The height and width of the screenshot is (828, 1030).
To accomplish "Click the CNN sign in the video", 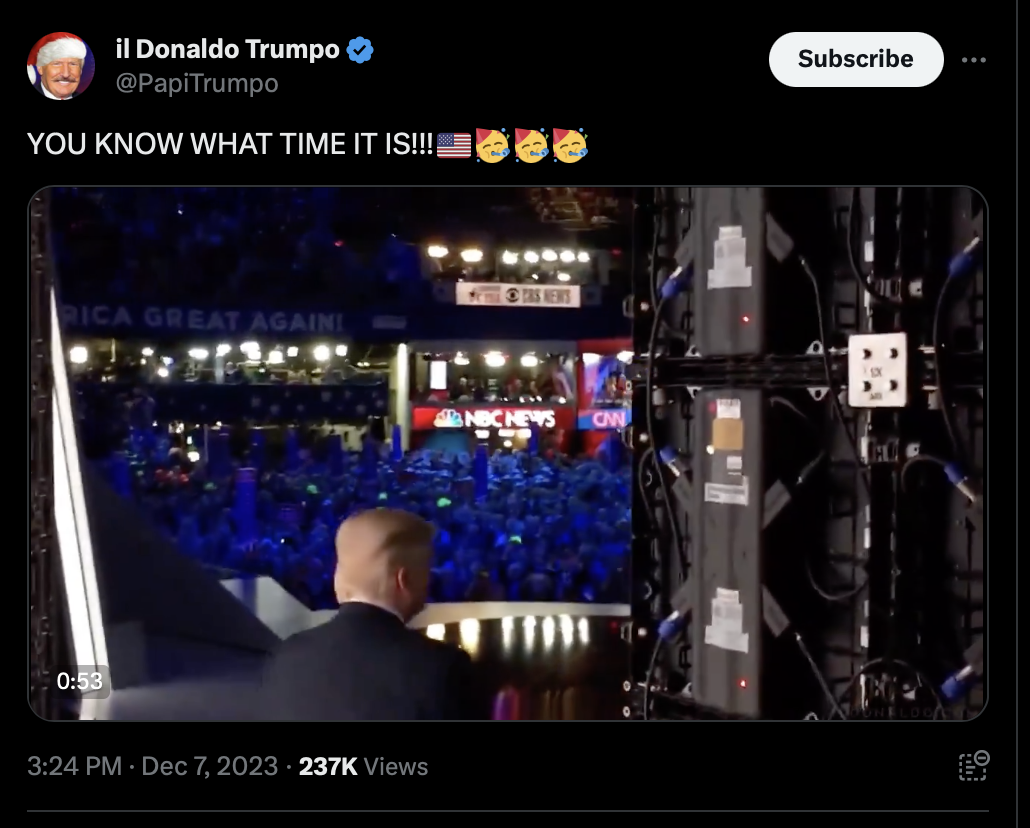I will (604, 419).
